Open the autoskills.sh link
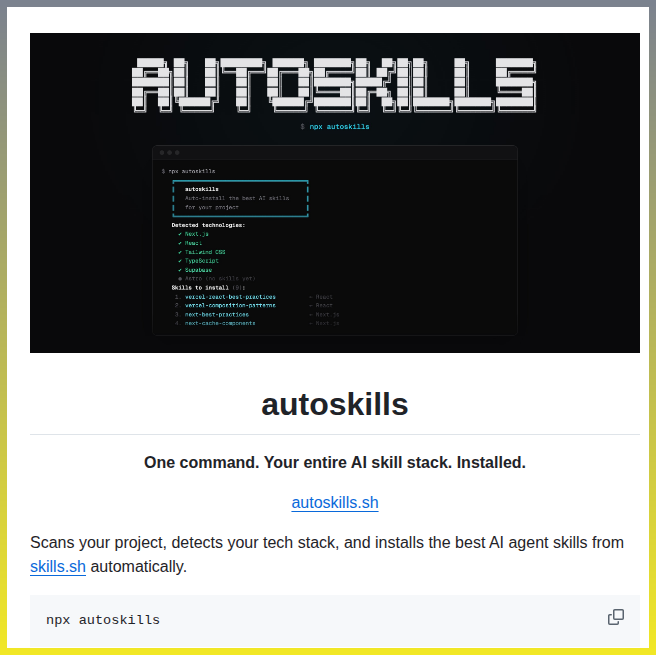The width and height of the screenshot is (656, 655). [x=335, y=502]
